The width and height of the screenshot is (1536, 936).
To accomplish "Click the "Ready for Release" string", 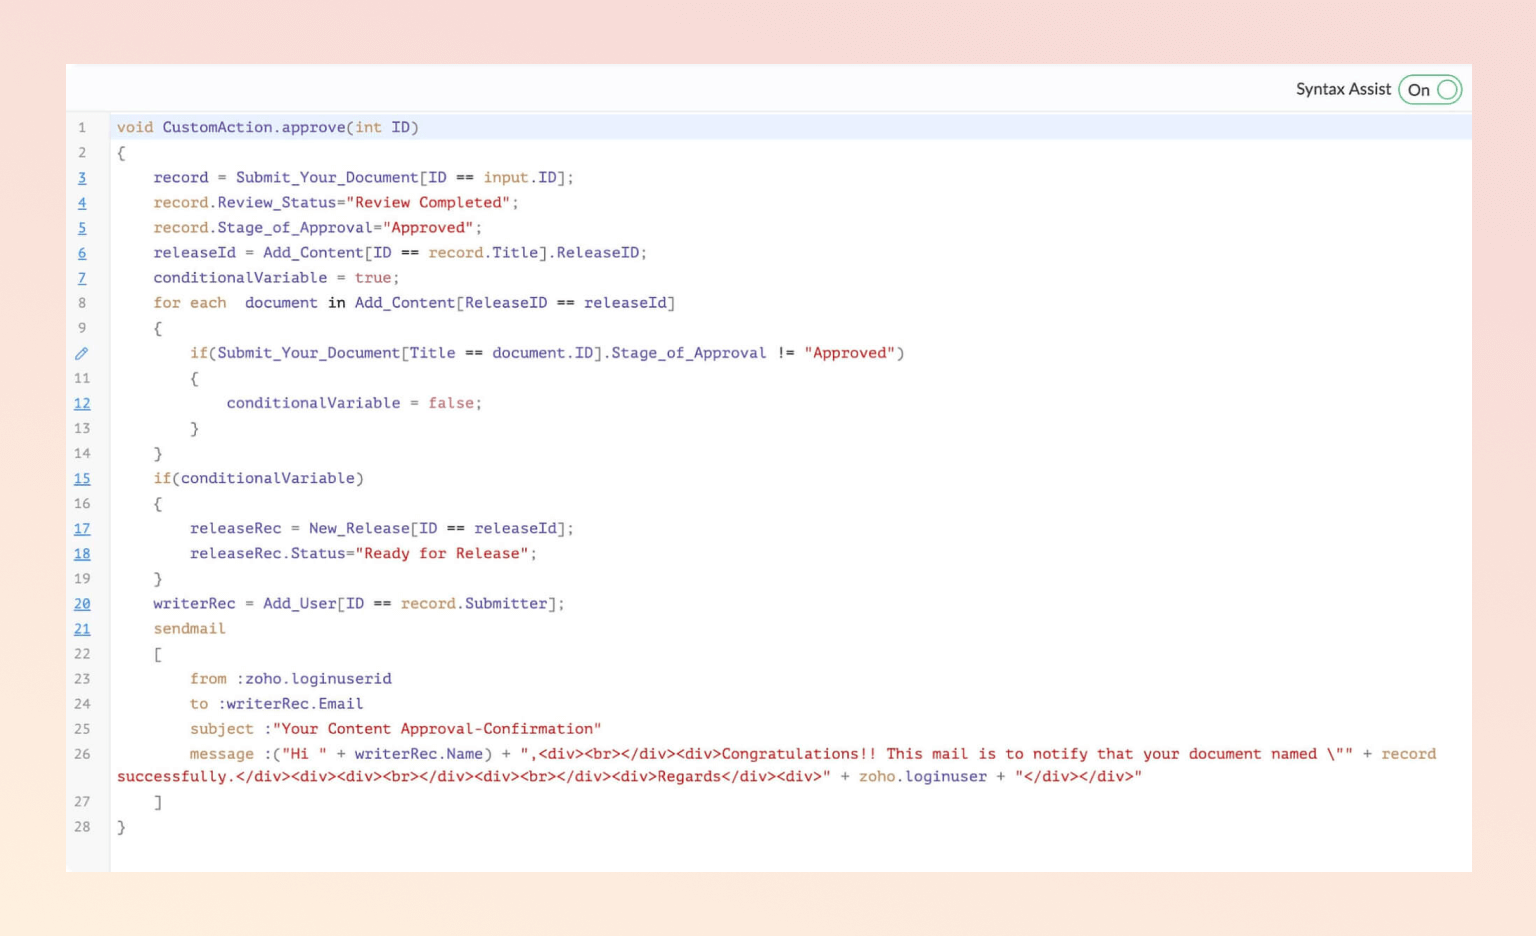I will 441,553.
